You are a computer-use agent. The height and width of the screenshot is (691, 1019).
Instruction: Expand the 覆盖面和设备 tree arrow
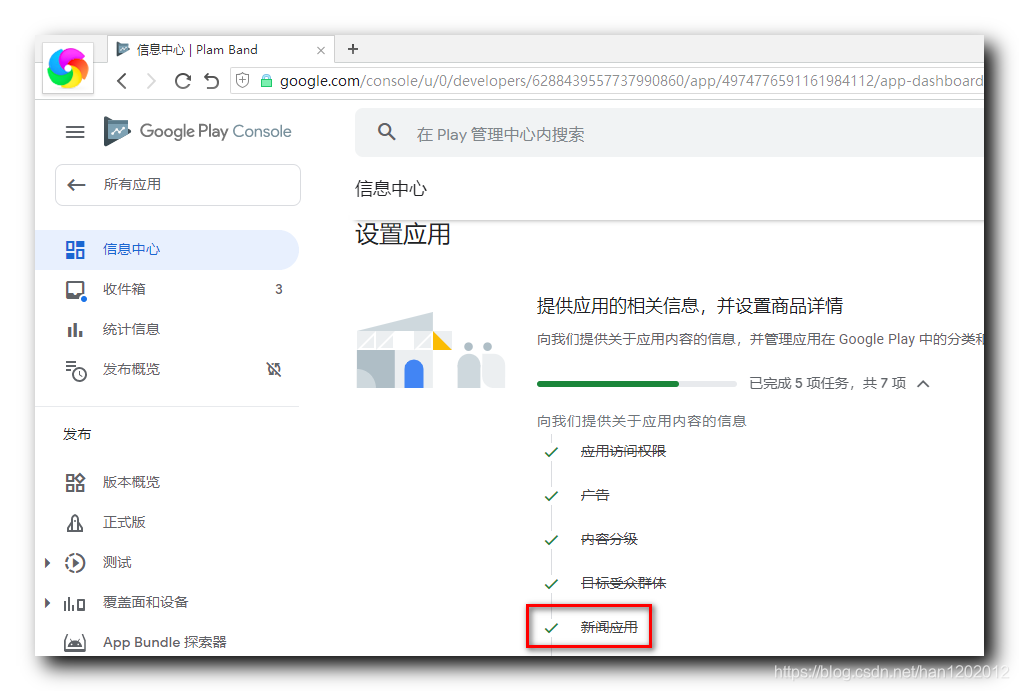47,603
